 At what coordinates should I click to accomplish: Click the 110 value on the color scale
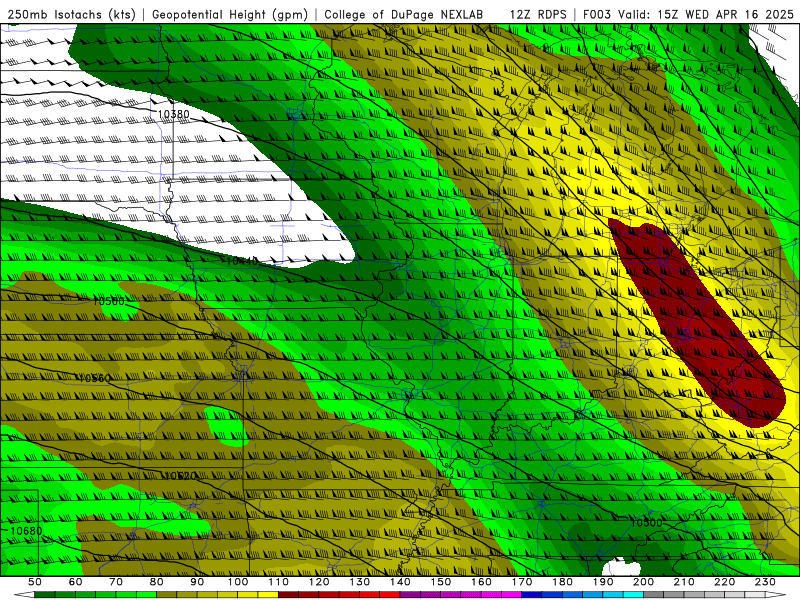click(x=279, y=582)
